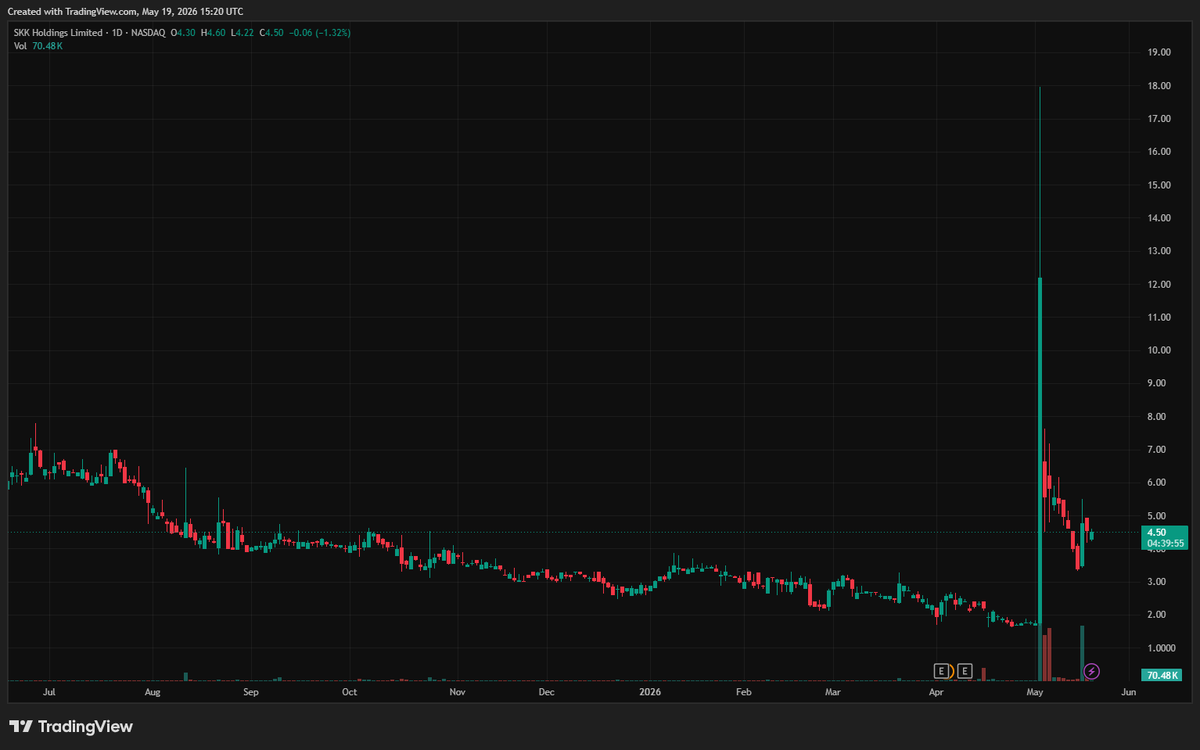1200x750 pixels.
Task: Click the green 4.50 current price label
Action: click(x=1157, y=532)
